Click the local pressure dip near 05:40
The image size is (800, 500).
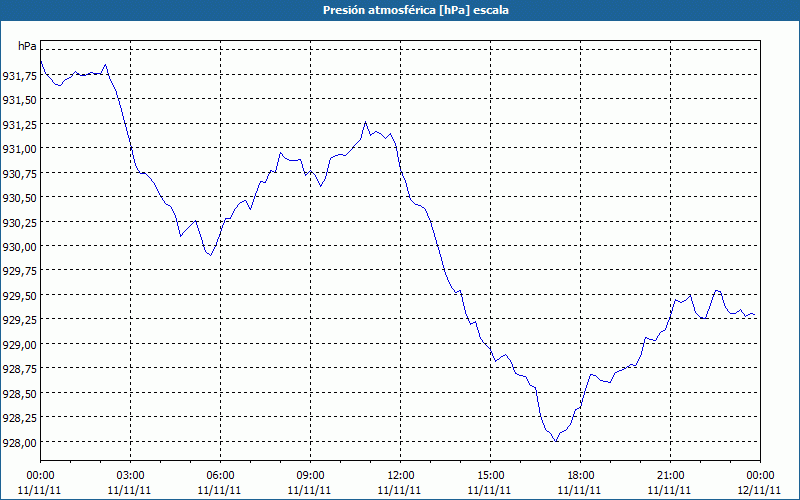210,255
